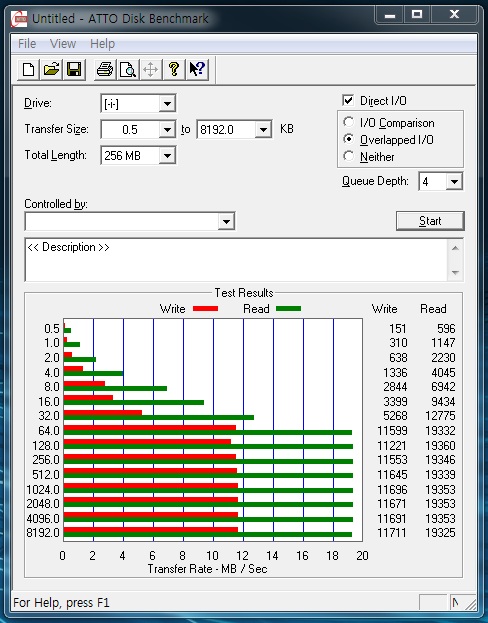Open the Total Length 256 MB dropdown

167,156
